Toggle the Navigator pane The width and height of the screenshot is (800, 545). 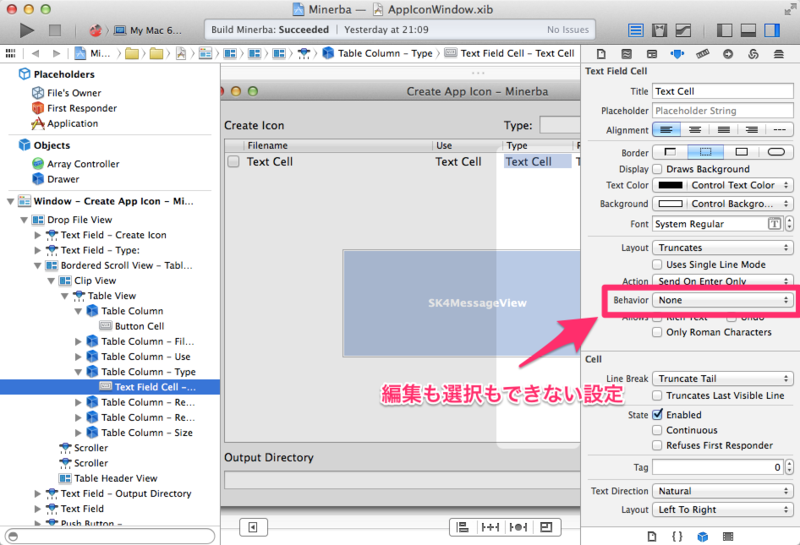coord(724,30)
